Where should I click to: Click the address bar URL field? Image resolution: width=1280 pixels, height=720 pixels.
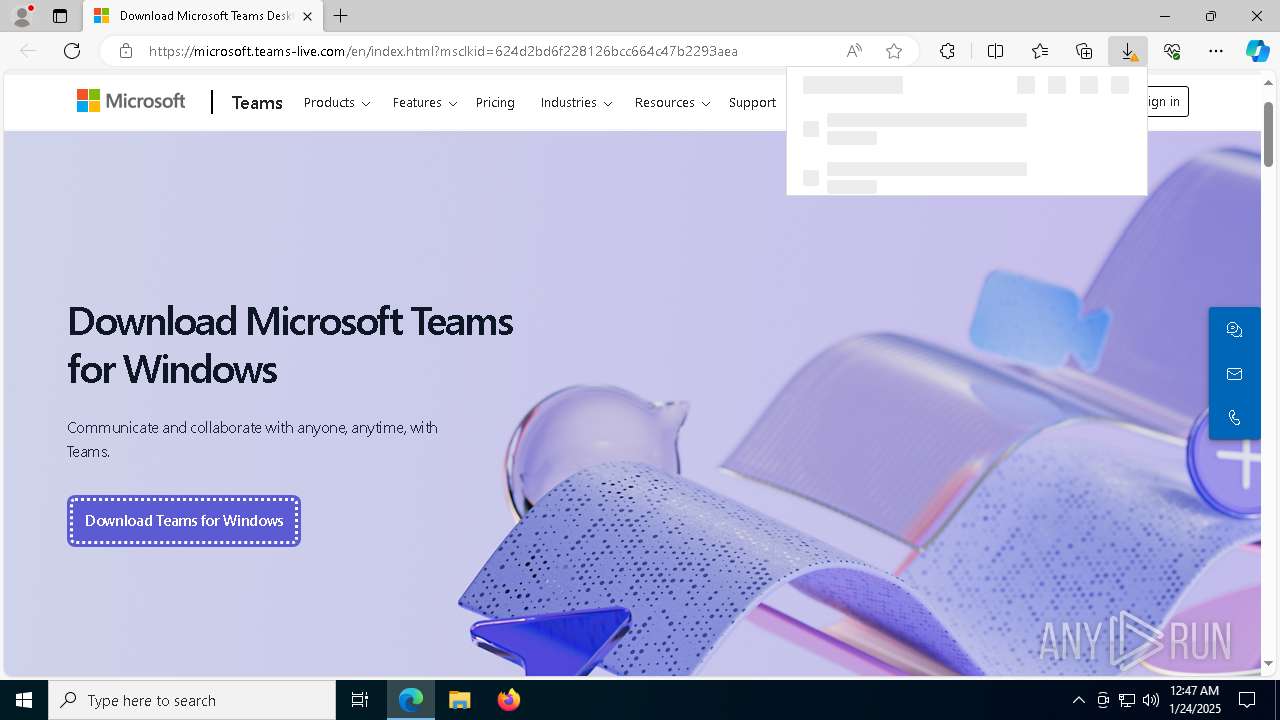click(443, 51)
